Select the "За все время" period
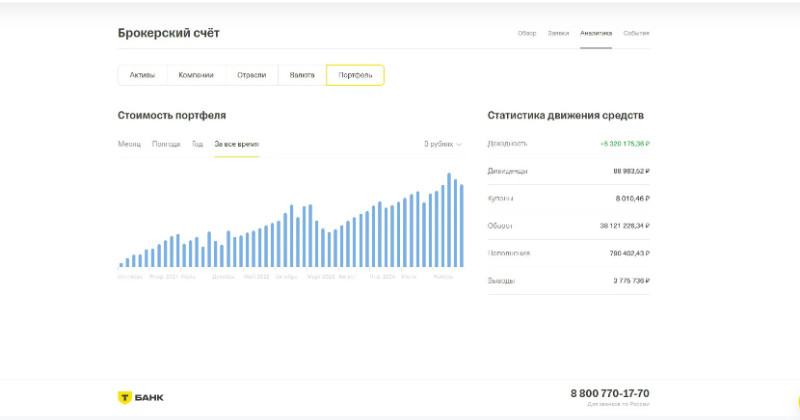800x420 pixels. coord(236,144)
